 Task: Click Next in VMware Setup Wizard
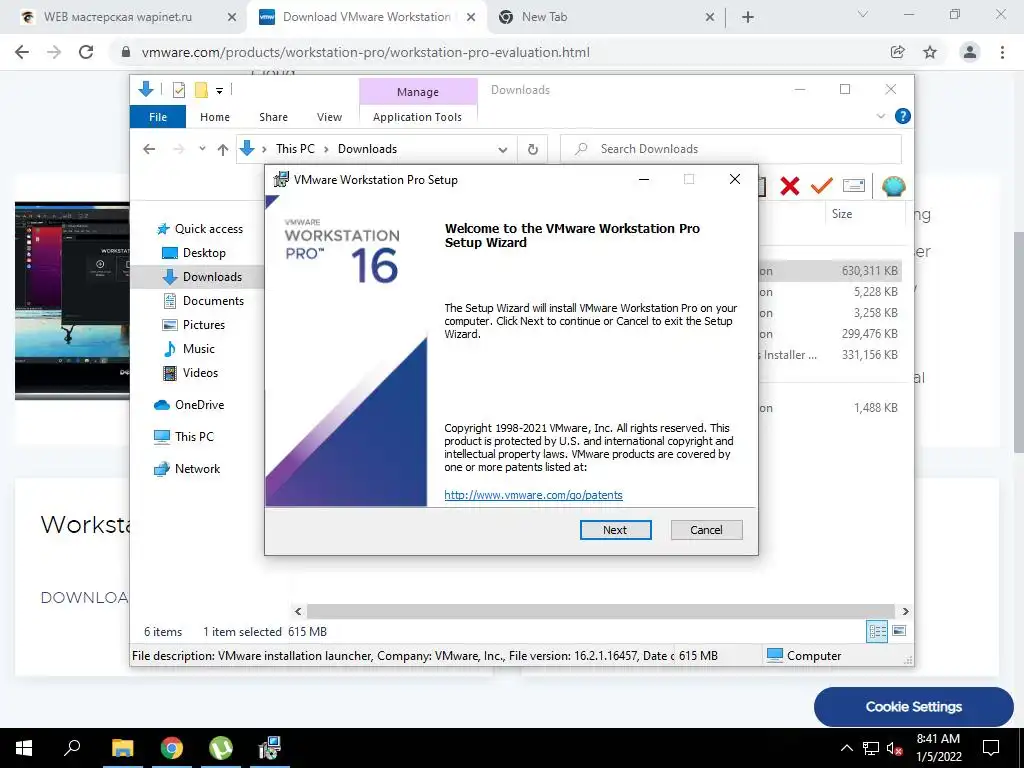tap(615, 530)
